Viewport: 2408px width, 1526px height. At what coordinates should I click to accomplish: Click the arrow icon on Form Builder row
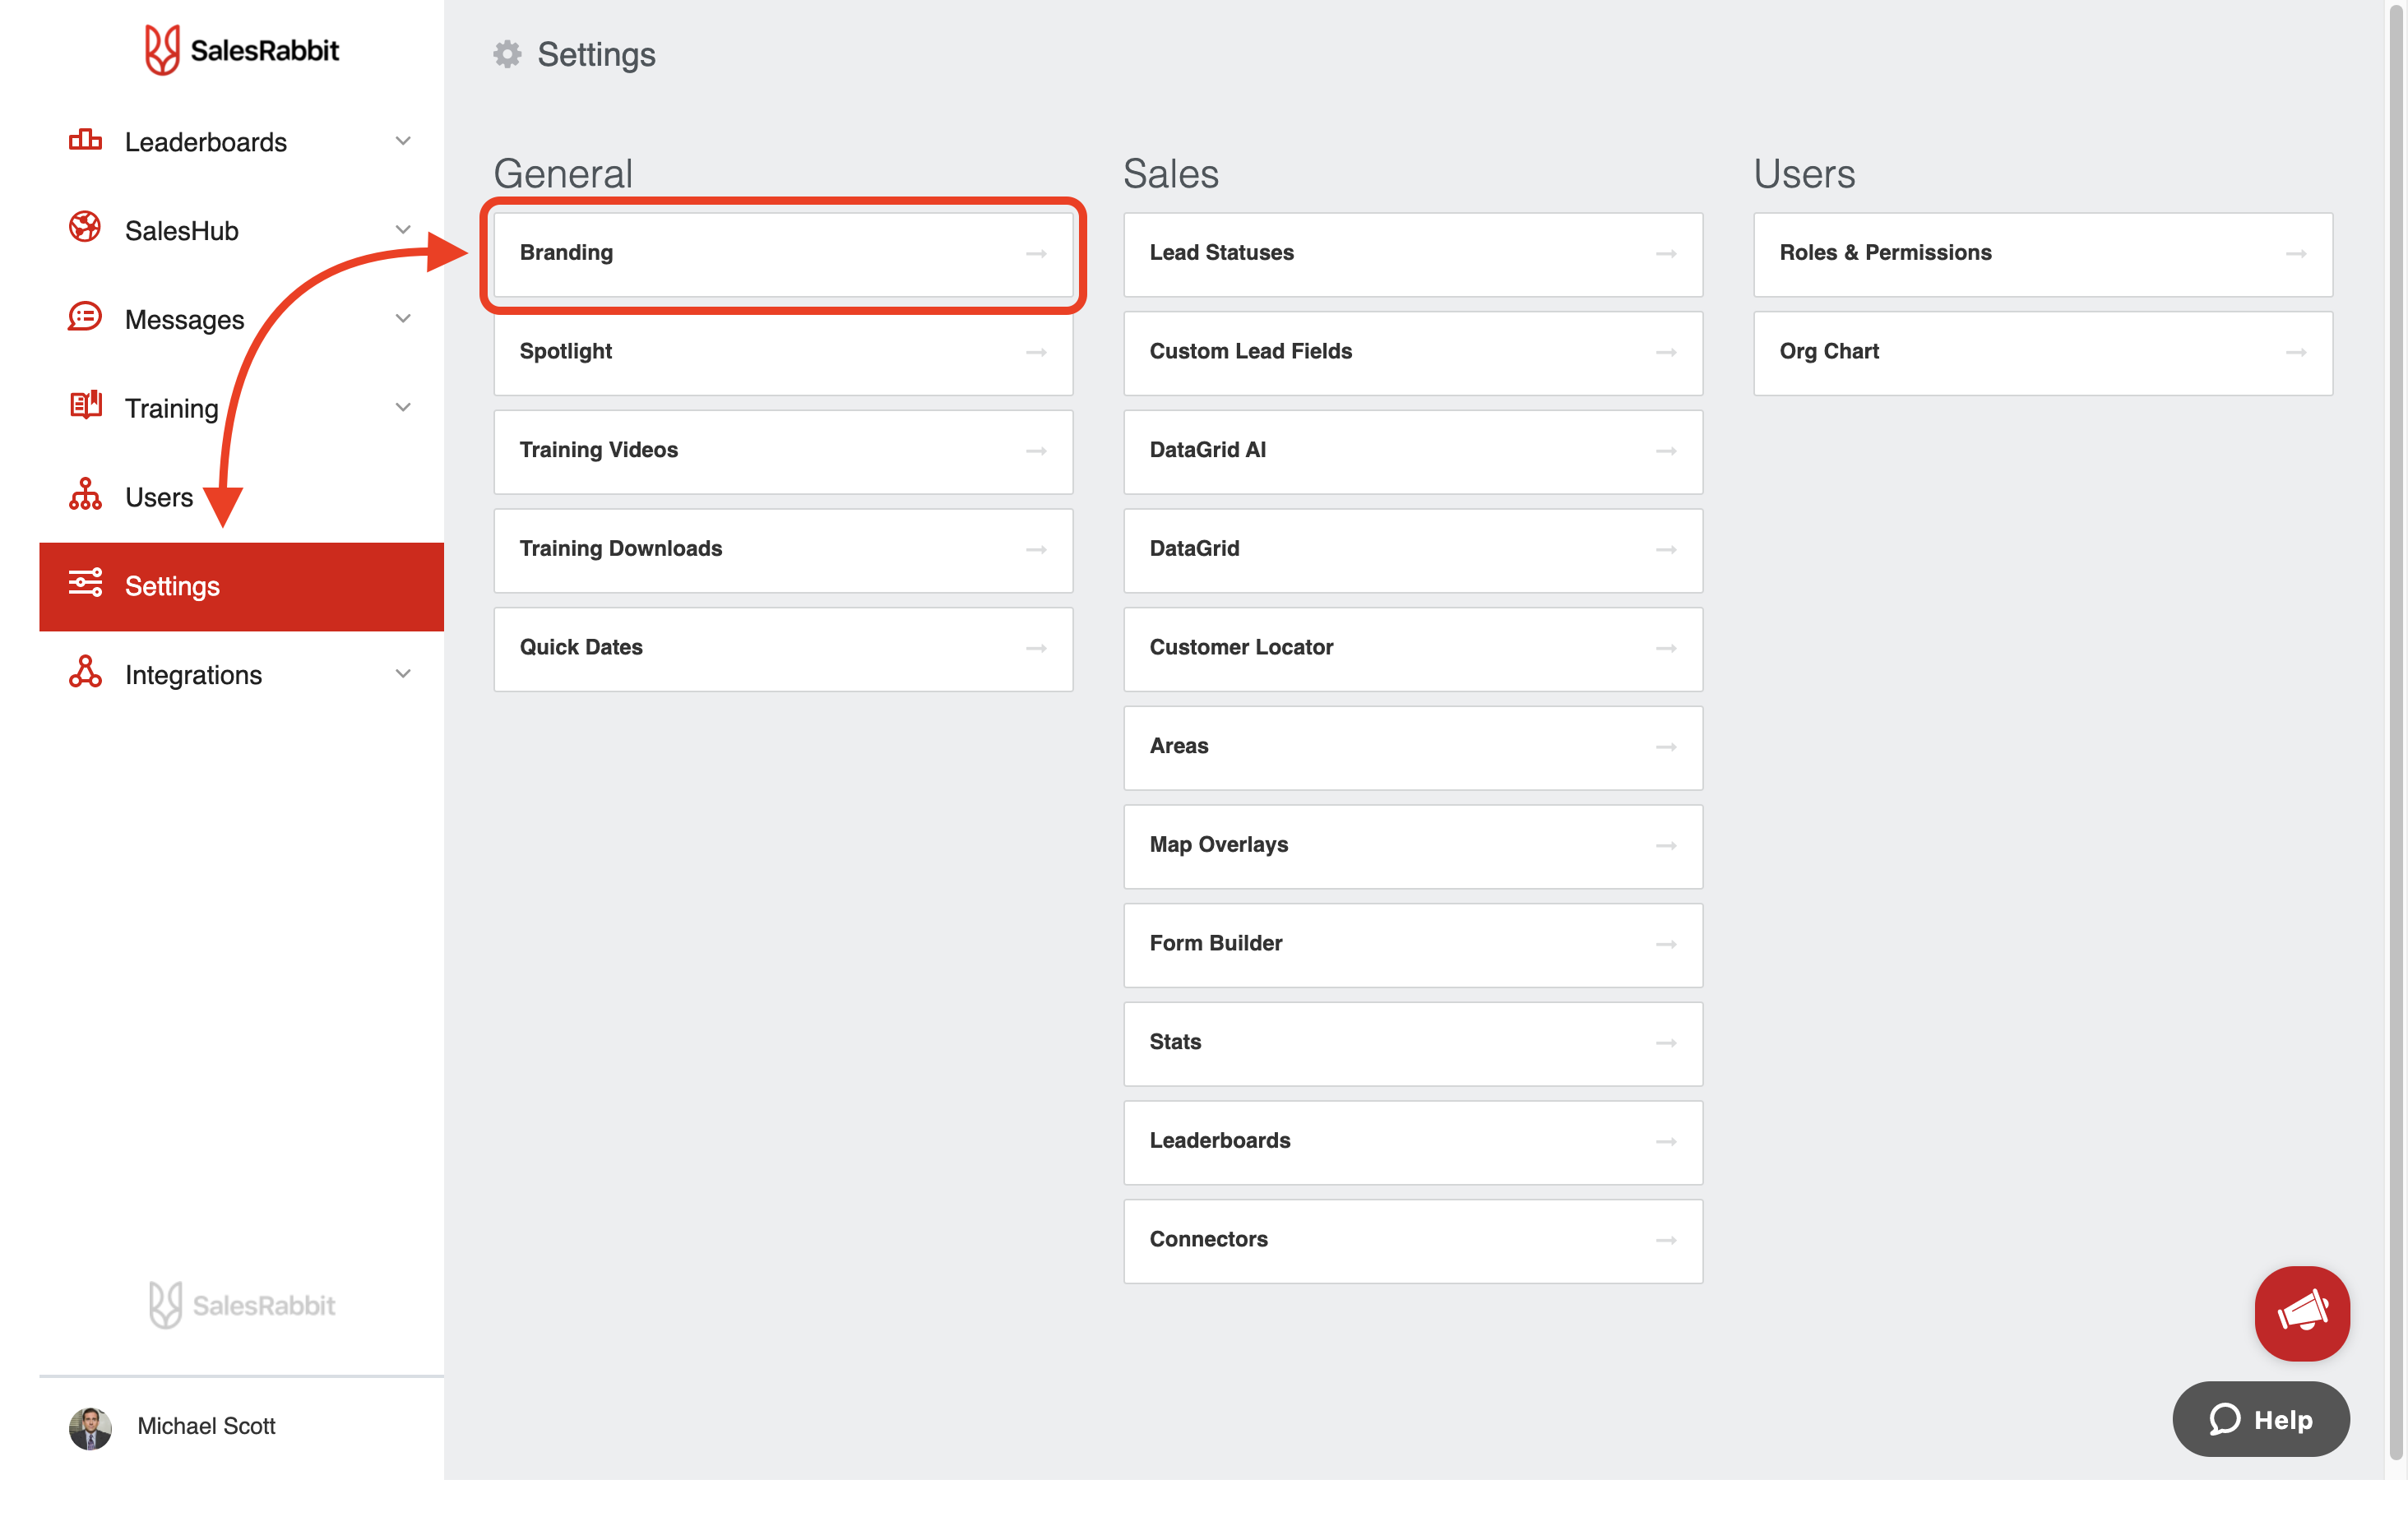click(1666, 945)
